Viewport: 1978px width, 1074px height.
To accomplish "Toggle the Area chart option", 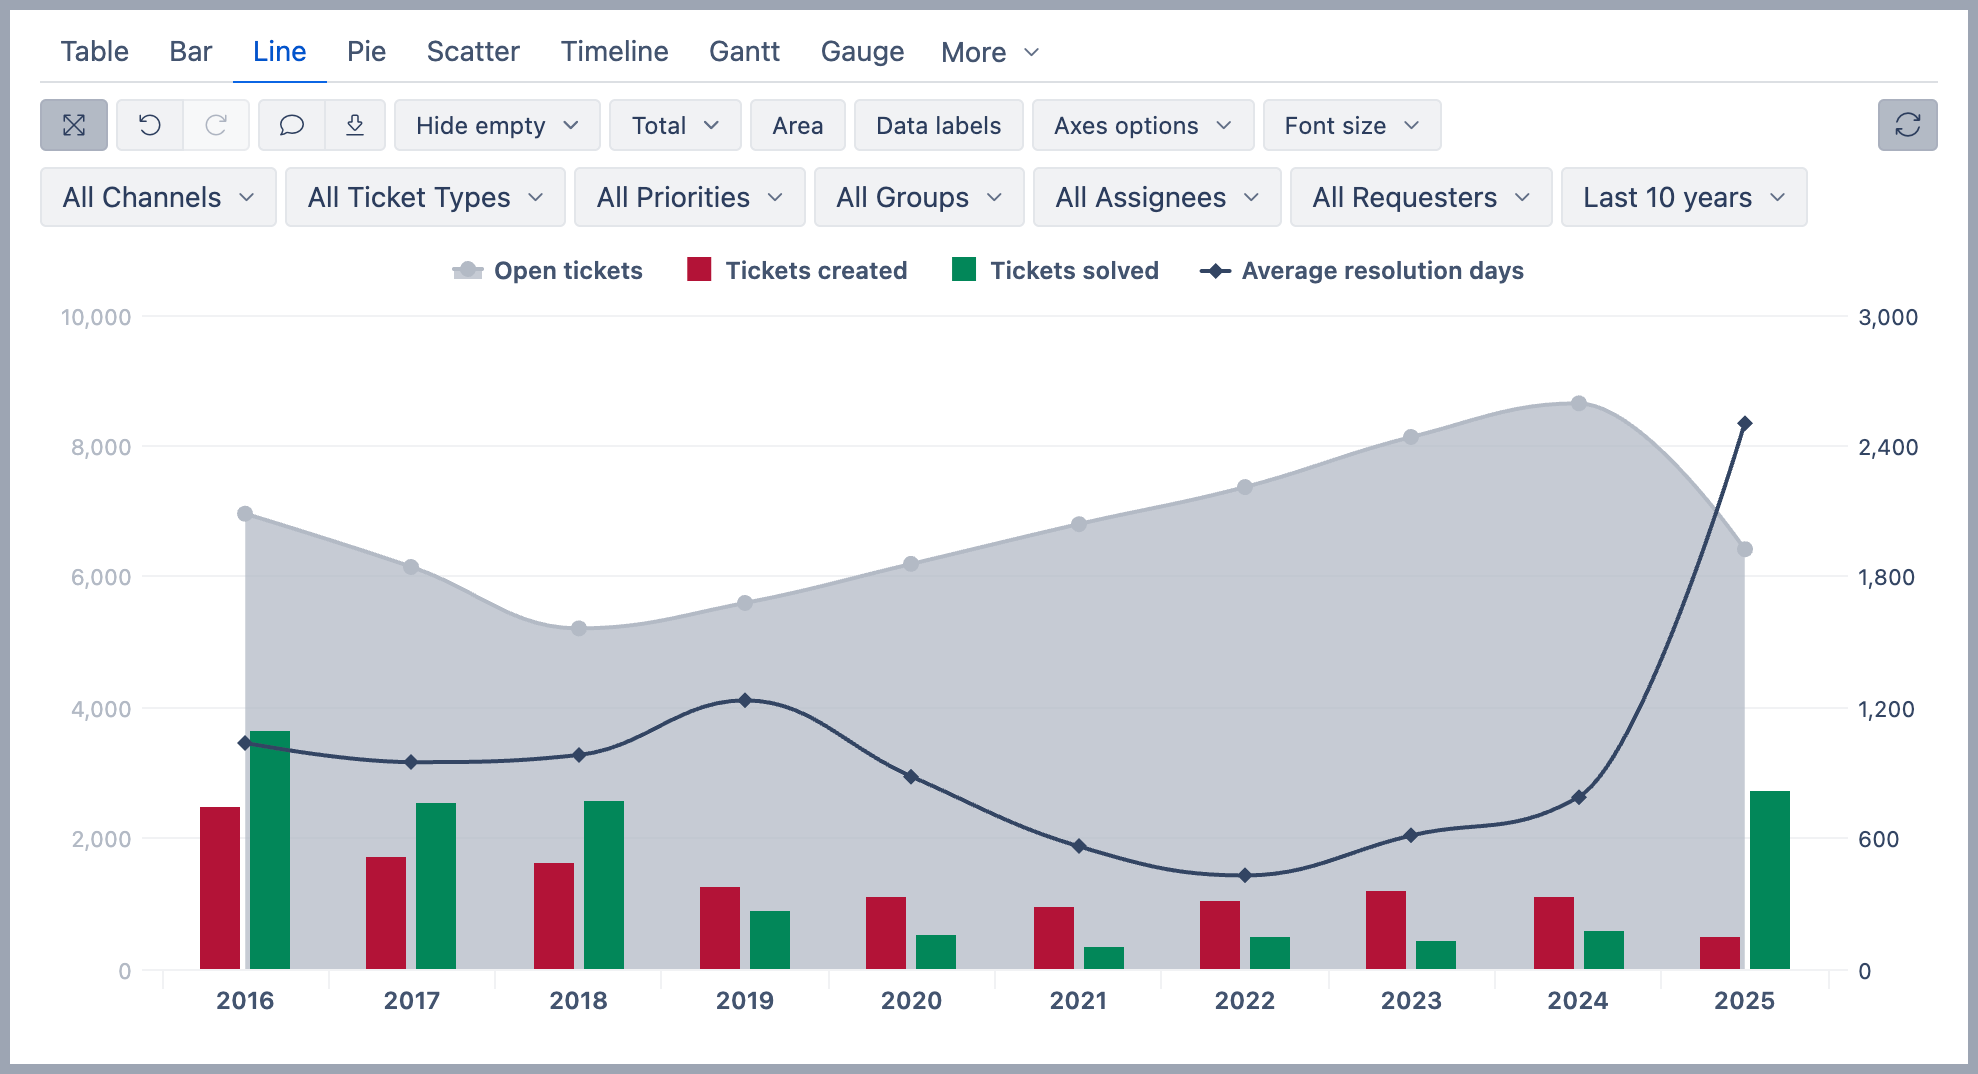I will point(797,125).
